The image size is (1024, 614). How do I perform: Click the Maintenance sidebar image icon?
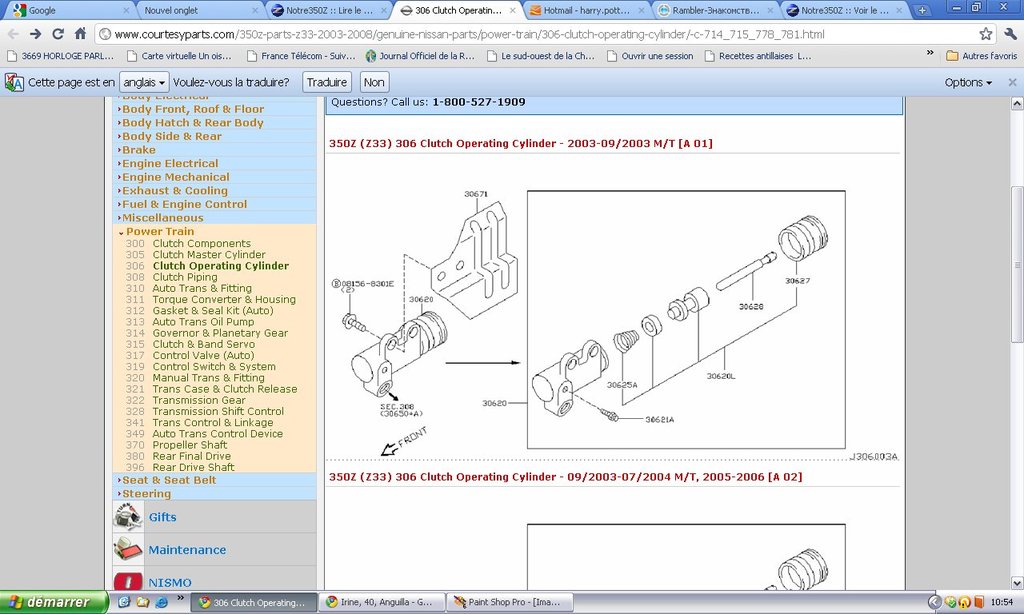coord(127,549)
